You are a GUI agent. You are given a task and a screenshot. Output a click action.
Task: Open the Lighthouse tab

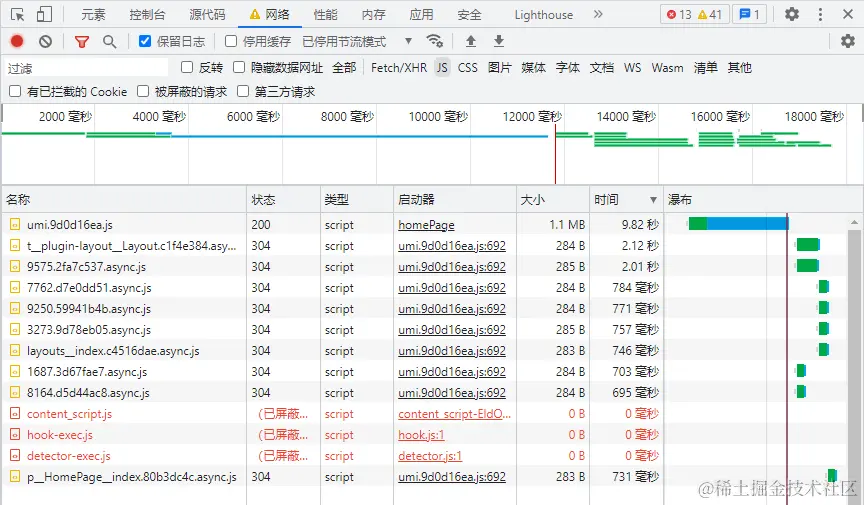click(543, 15)
